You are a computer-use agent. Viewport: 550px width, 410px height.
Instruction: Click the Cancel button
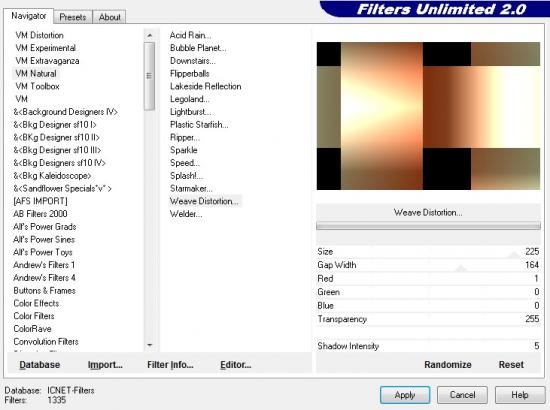point(462,395)
